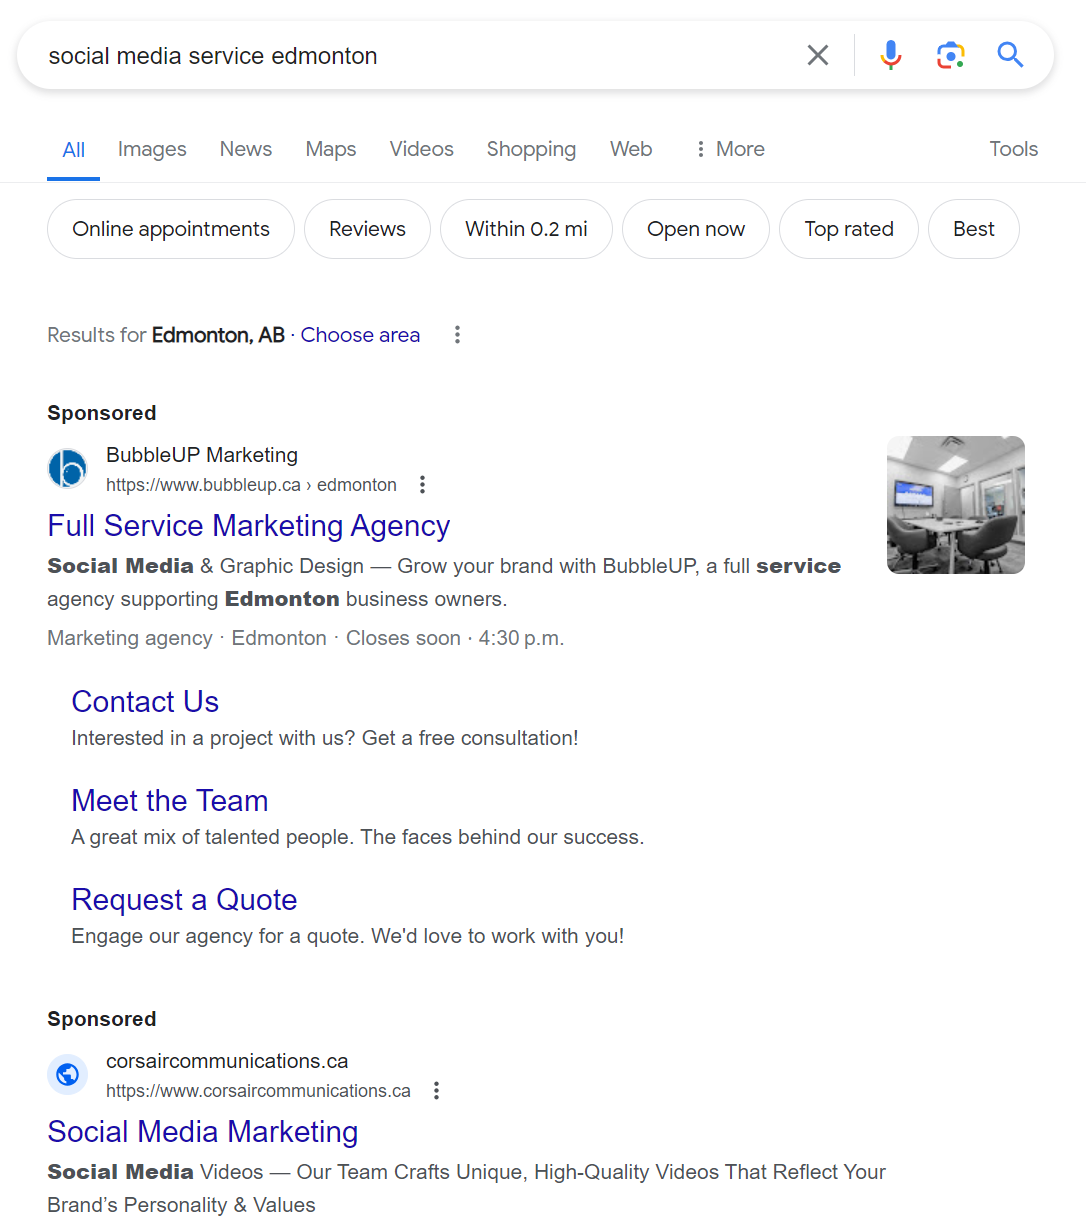Open the Tools options

coord(1013,149)
